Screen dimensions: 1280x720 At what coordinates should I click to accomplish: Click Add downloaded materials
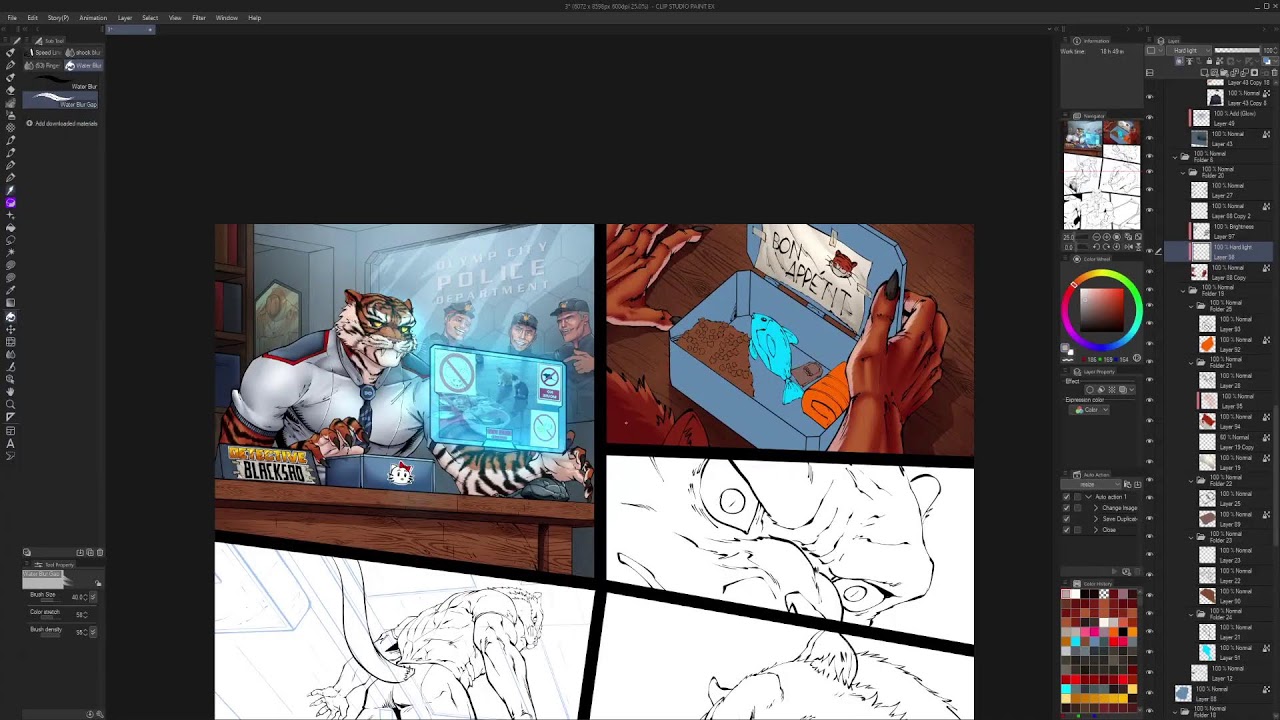[x=62, y=124]
